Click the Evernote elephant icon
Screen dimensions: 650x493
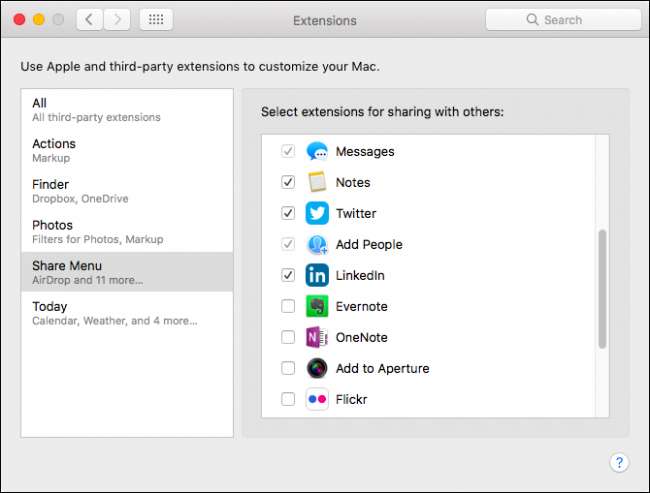(x=317, y=307)
